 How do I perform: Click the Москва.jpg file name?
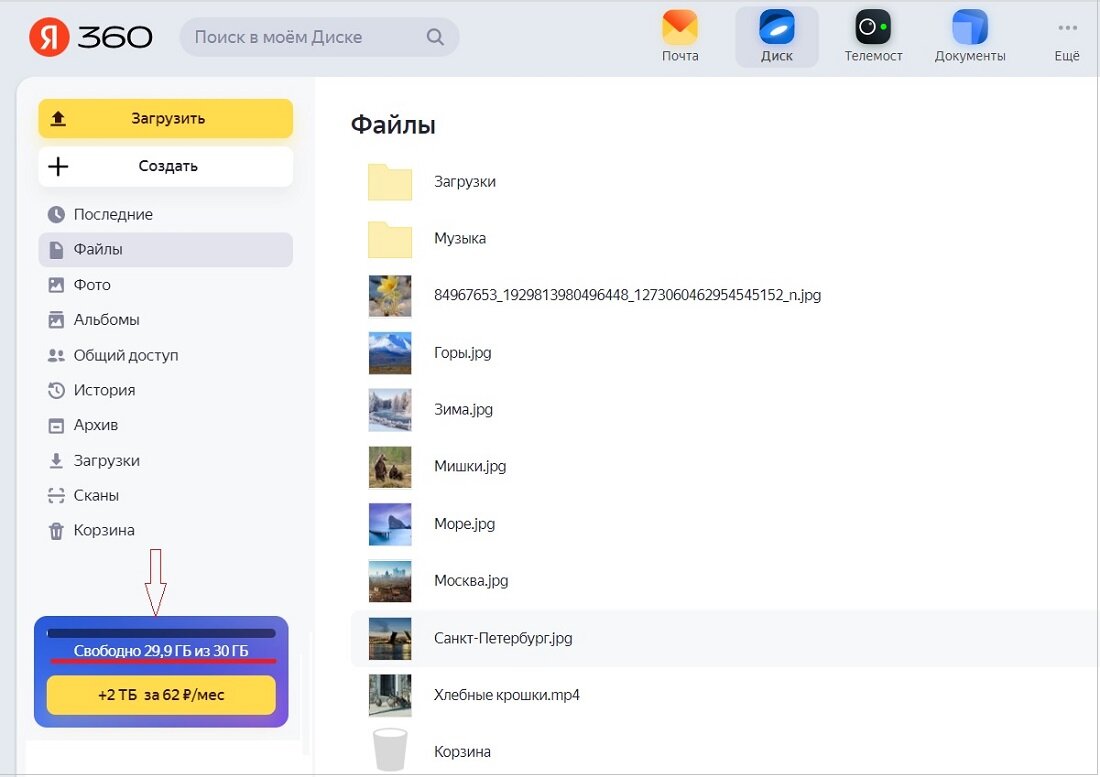pos(471,581)
